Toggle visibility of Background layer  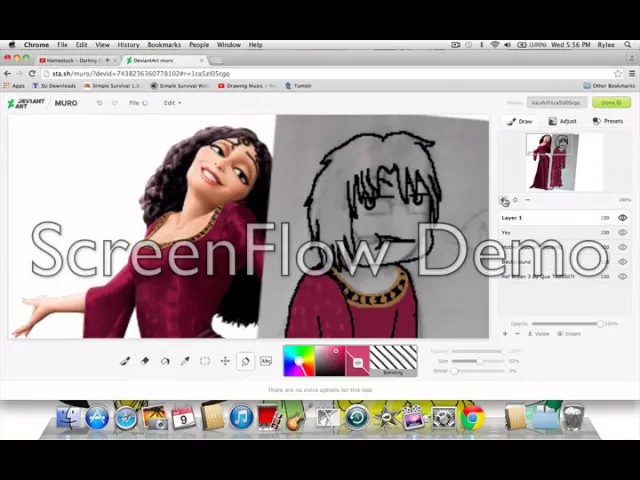point(622,262)
